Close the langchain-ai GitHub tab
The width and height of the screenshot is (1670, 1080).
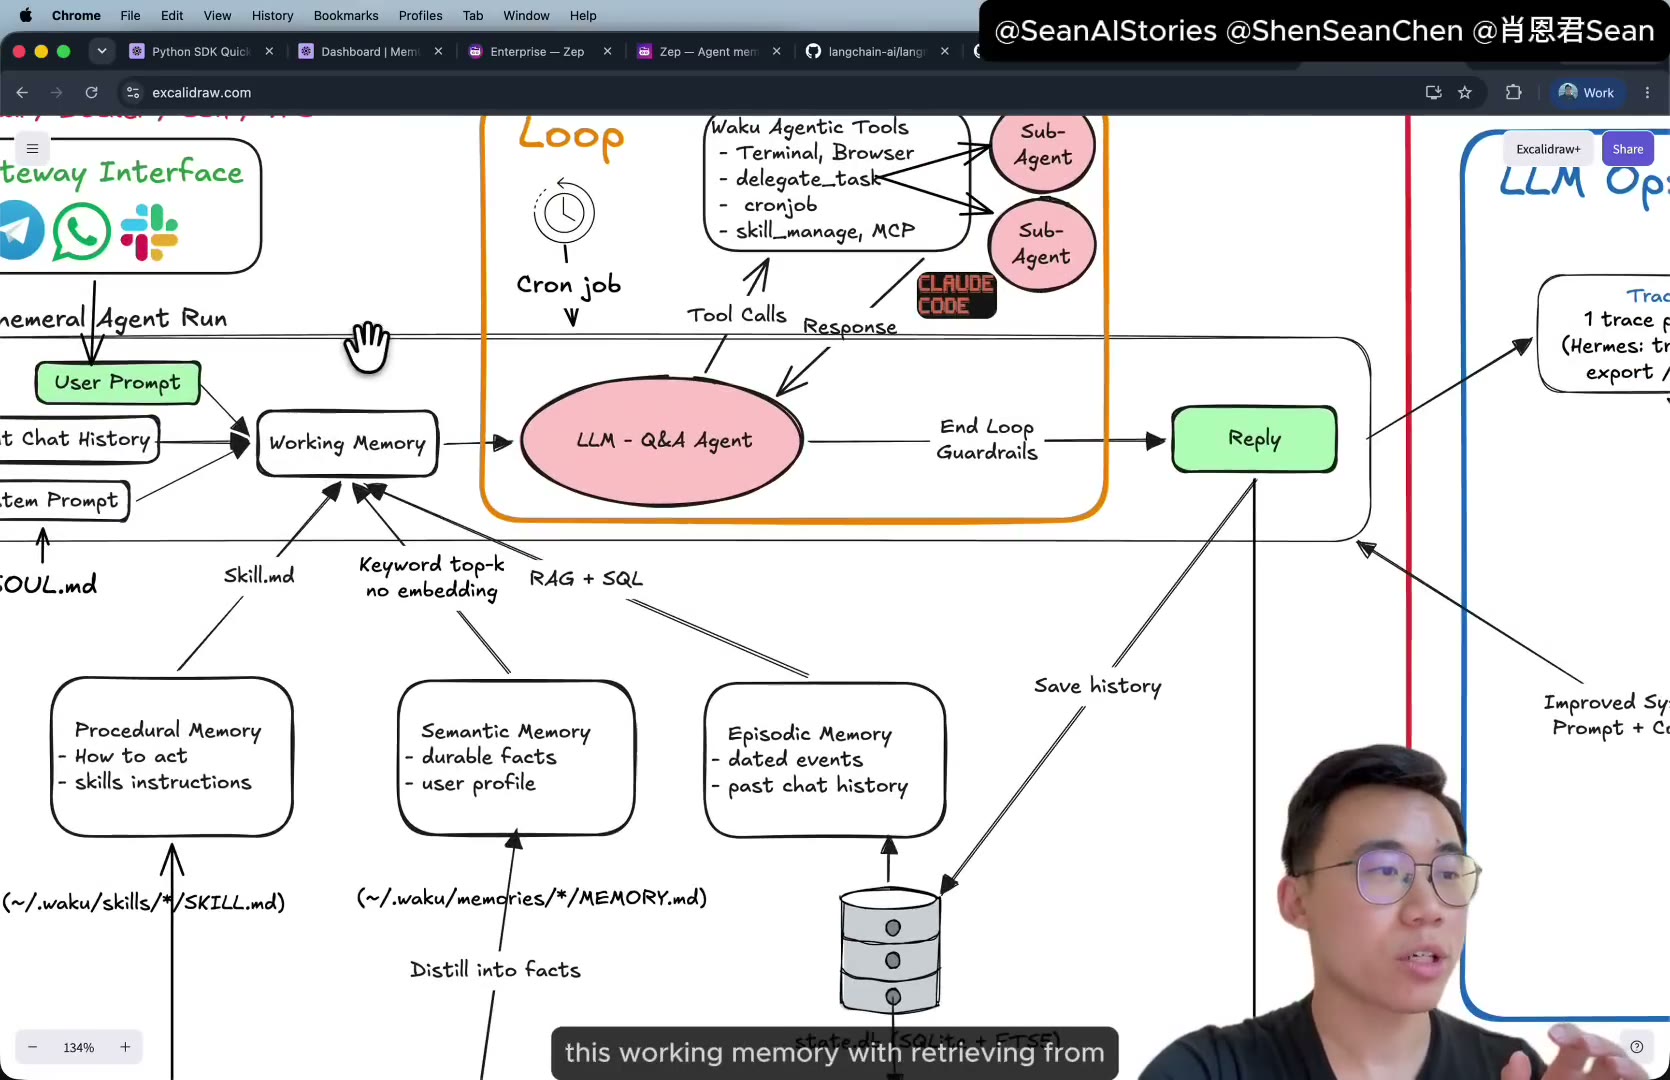[x=944, y=51]
